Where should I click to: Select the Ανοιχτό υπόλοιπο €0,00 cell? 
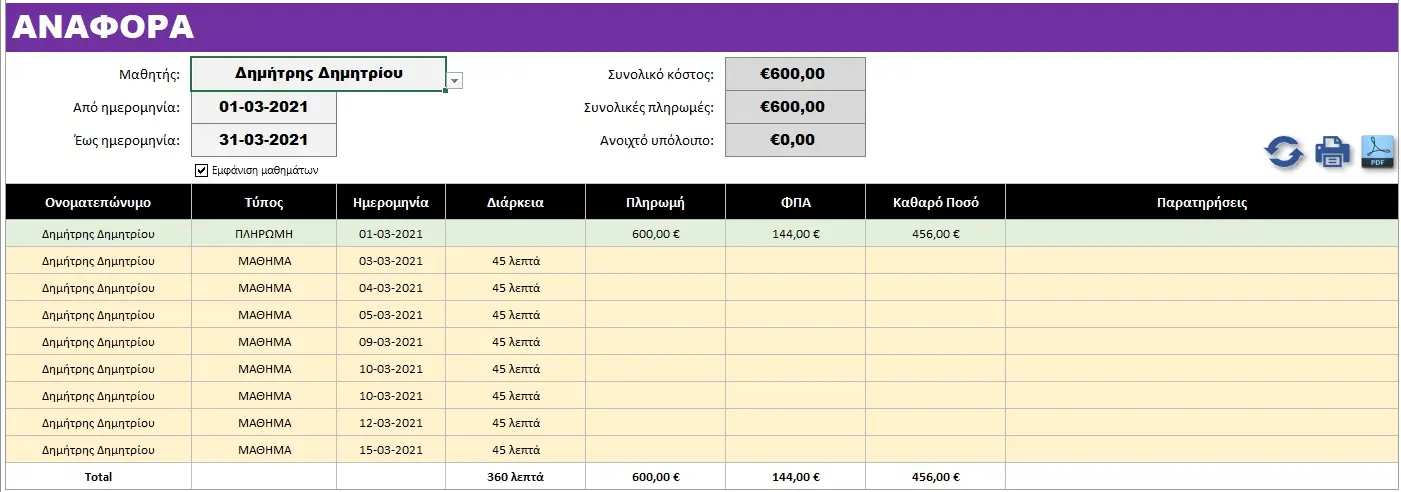[795, 140]
